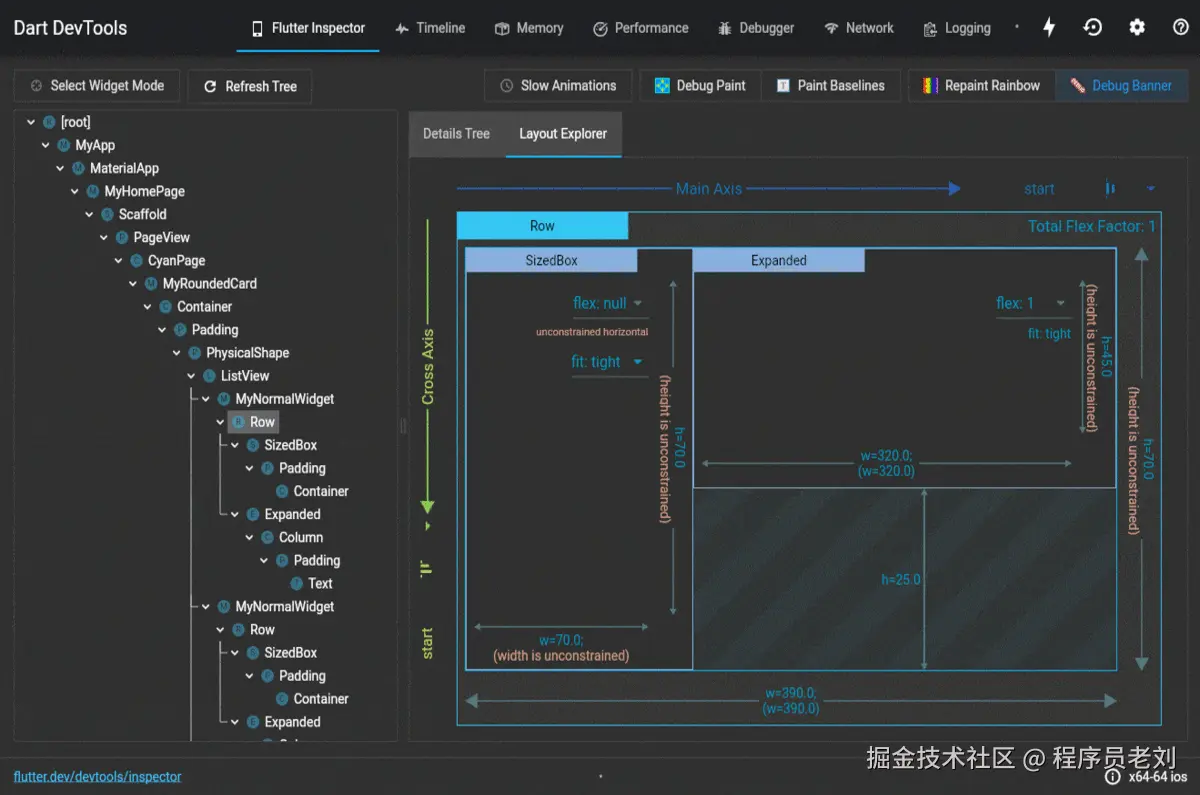
Task: Click the MyRoundedCard widget icon
Action: (151, 283)
